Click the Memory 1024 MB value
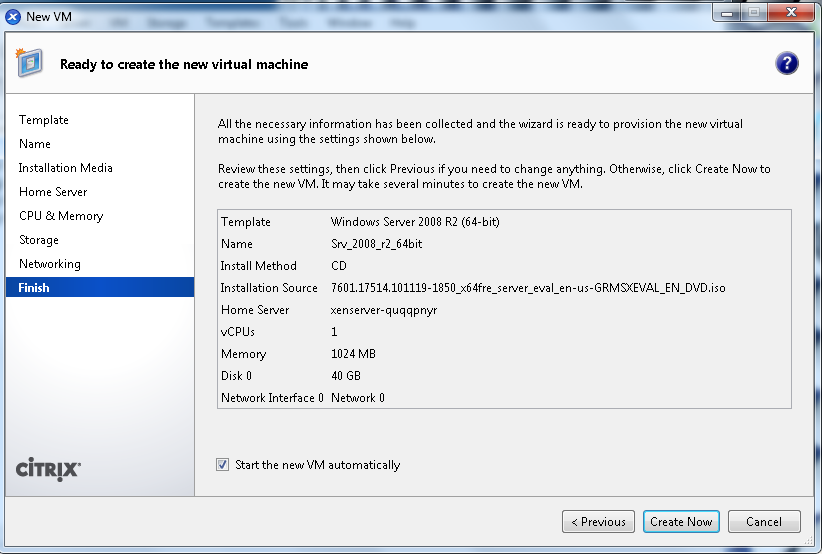The width and height of the screenshot is (822, 554). coord(353,354)
